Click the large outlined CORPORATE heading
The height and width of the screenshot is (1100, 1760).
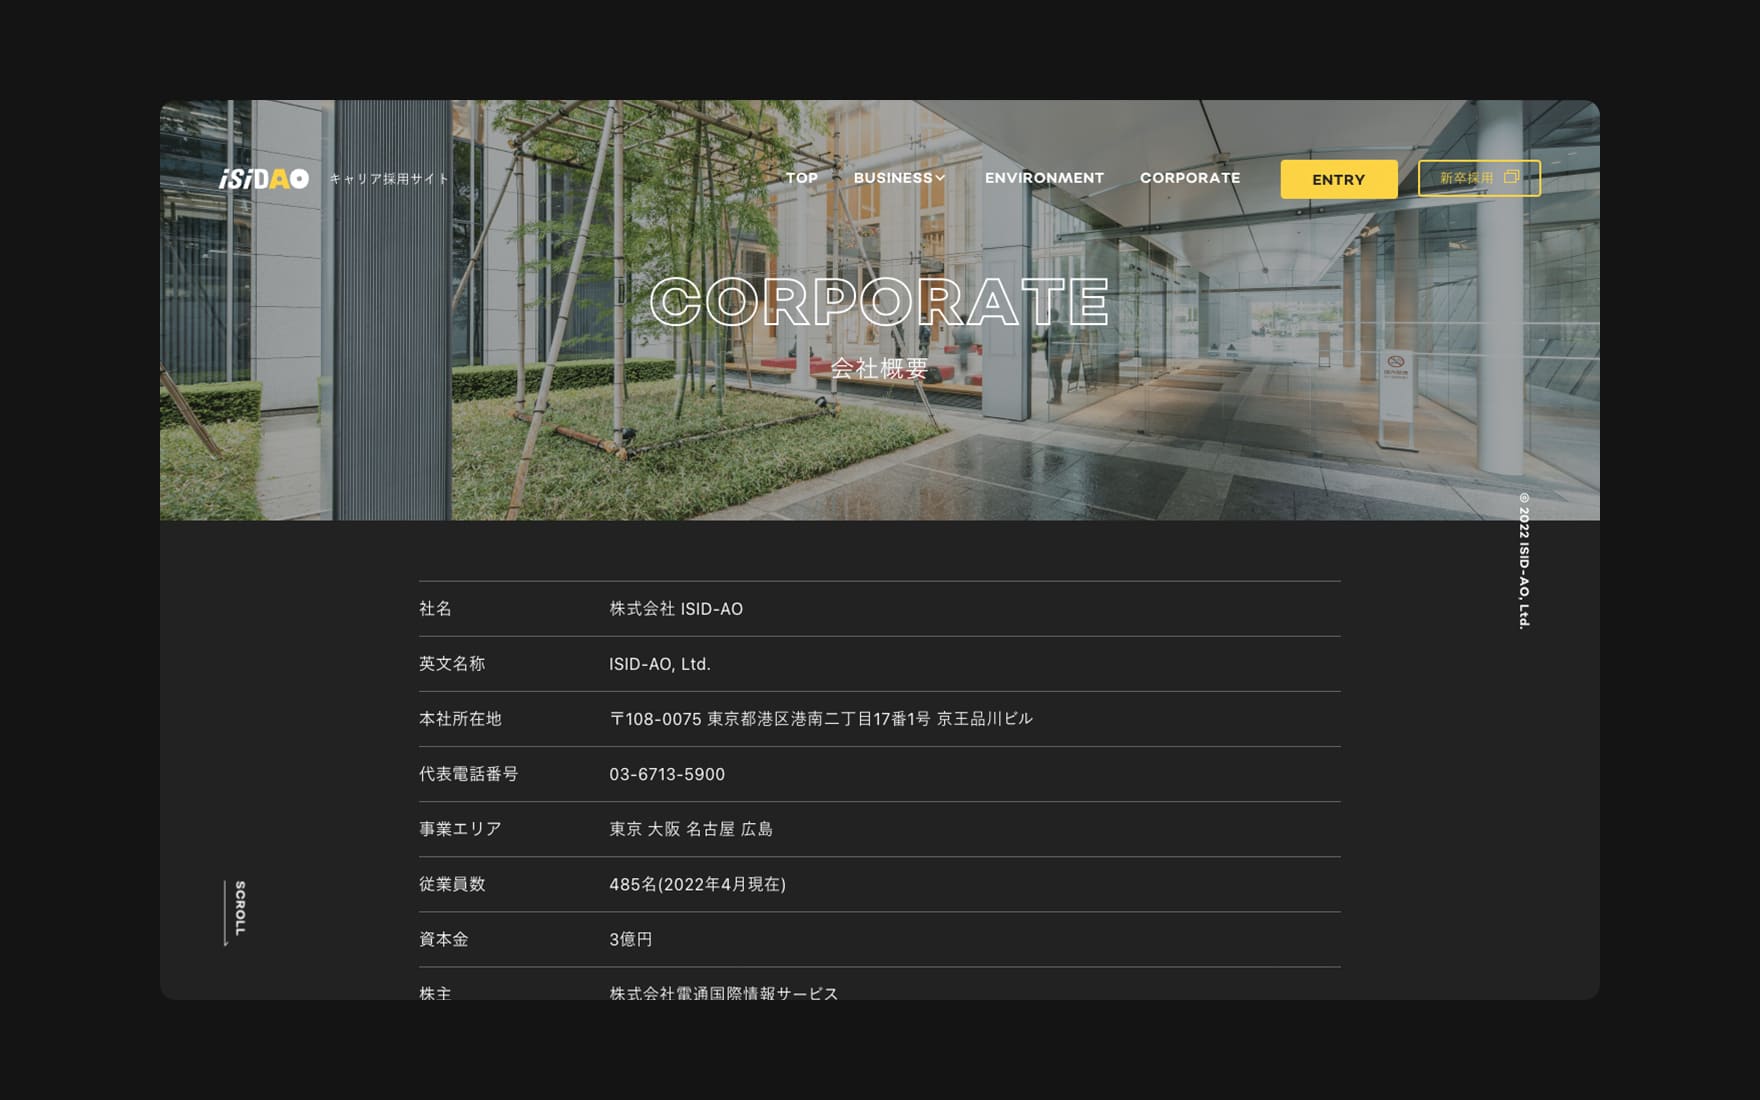click(x=879, y=302)
